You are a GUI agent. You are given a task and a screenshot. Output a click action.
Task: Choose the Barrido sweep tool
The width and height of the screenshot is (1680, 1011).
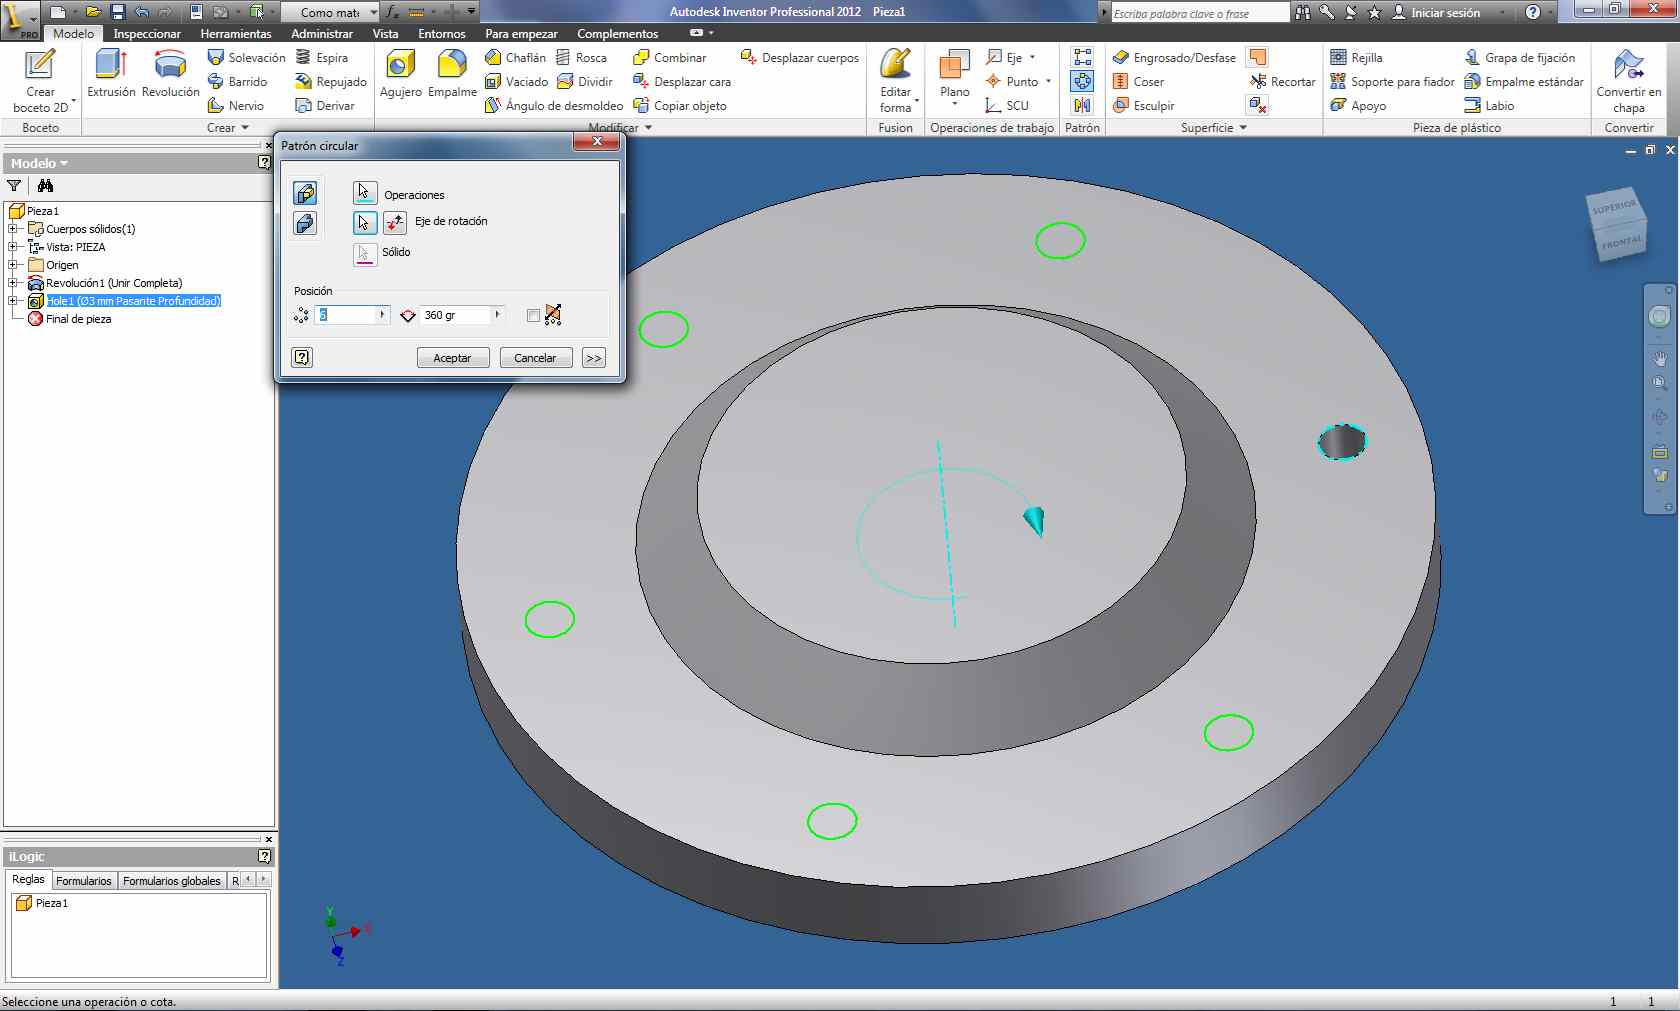pyautogui.click(x=237, y=82)
